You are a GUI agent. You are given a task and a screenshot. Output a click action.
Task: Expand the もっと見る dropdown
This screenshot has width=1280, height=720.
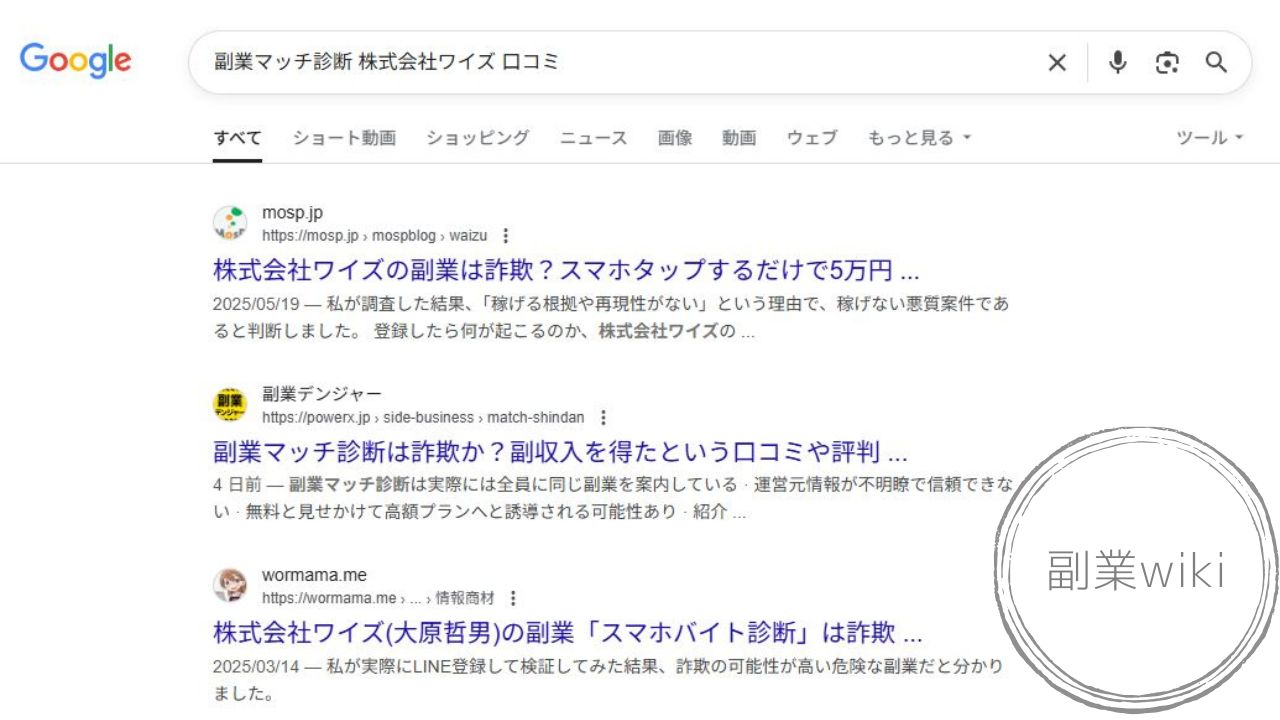point(919,138)
